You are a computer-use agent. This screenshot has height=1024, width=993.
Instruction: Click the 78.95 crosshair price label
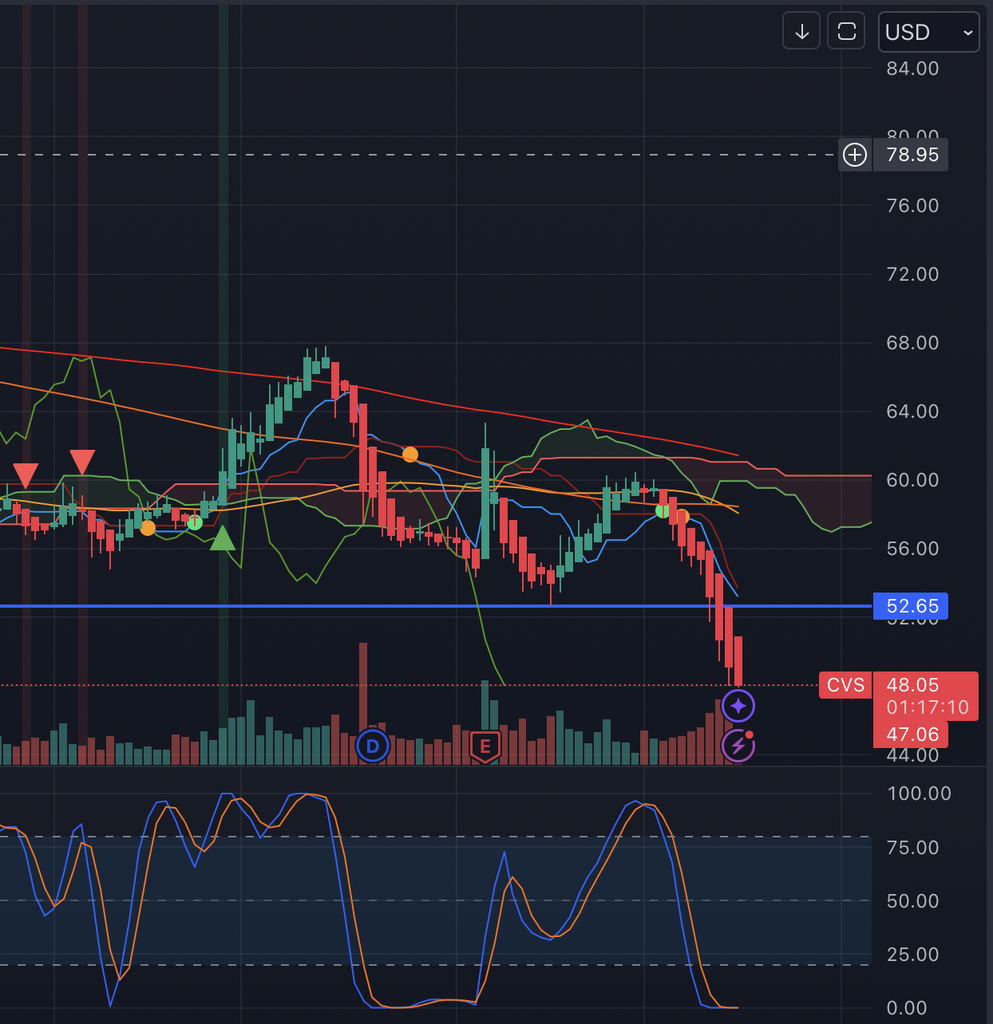(x=911, y=155)
